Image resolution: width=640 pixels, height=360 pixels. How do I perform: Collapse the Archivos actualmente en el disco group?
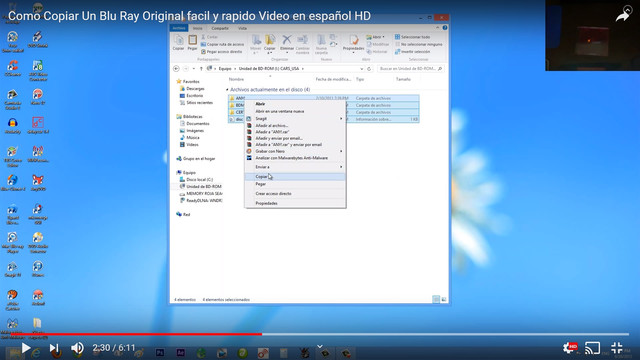pyautogui.click(x=227, y=89)
